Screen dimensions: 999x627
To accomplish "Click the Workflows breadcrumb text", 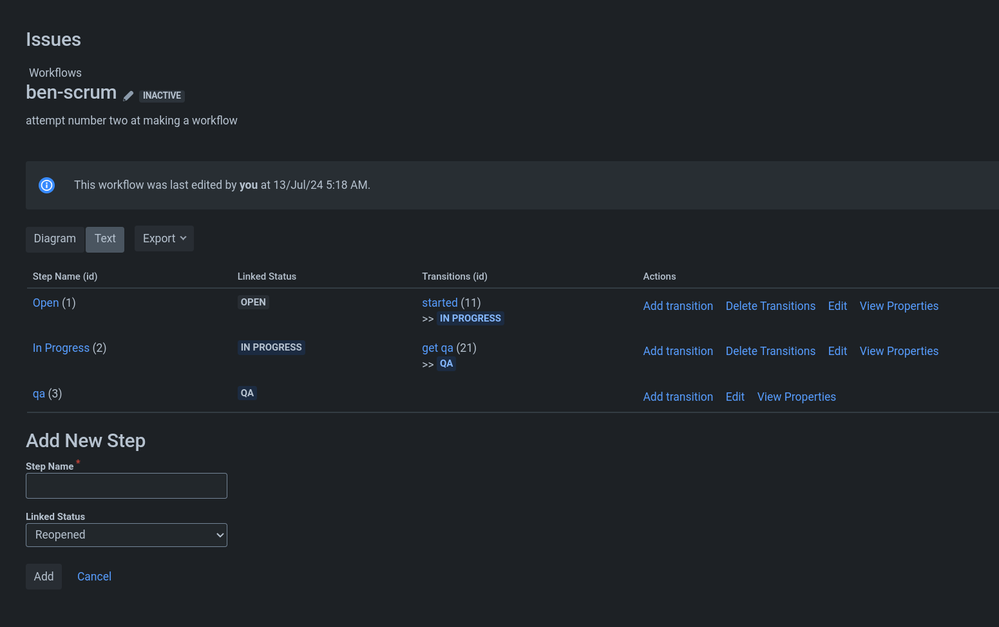I will [55, 73].
